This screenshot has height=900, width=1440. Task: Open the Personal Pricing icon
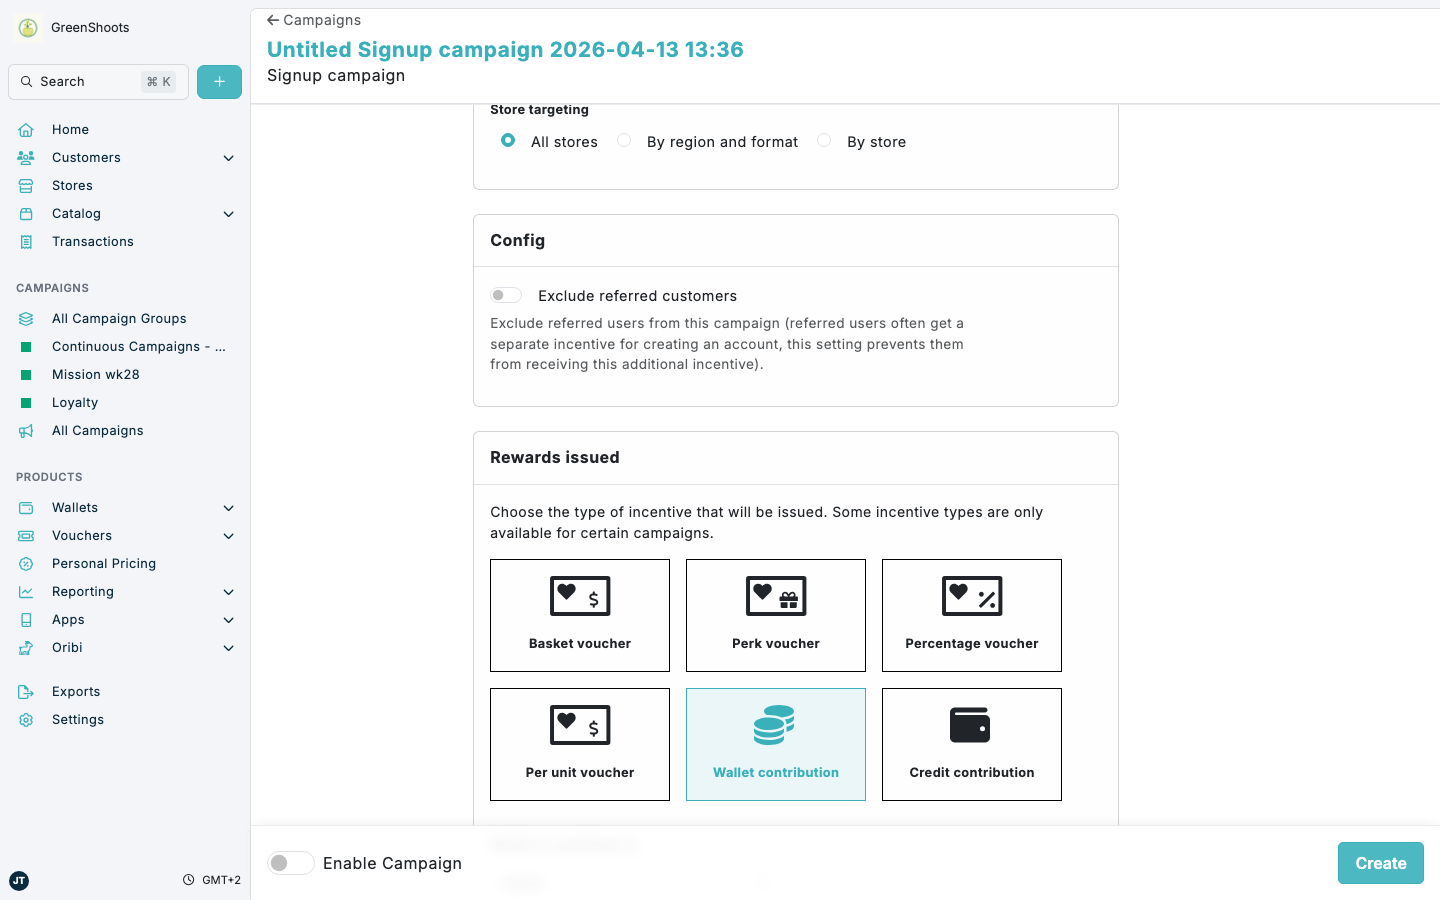(x=26, y=563)
